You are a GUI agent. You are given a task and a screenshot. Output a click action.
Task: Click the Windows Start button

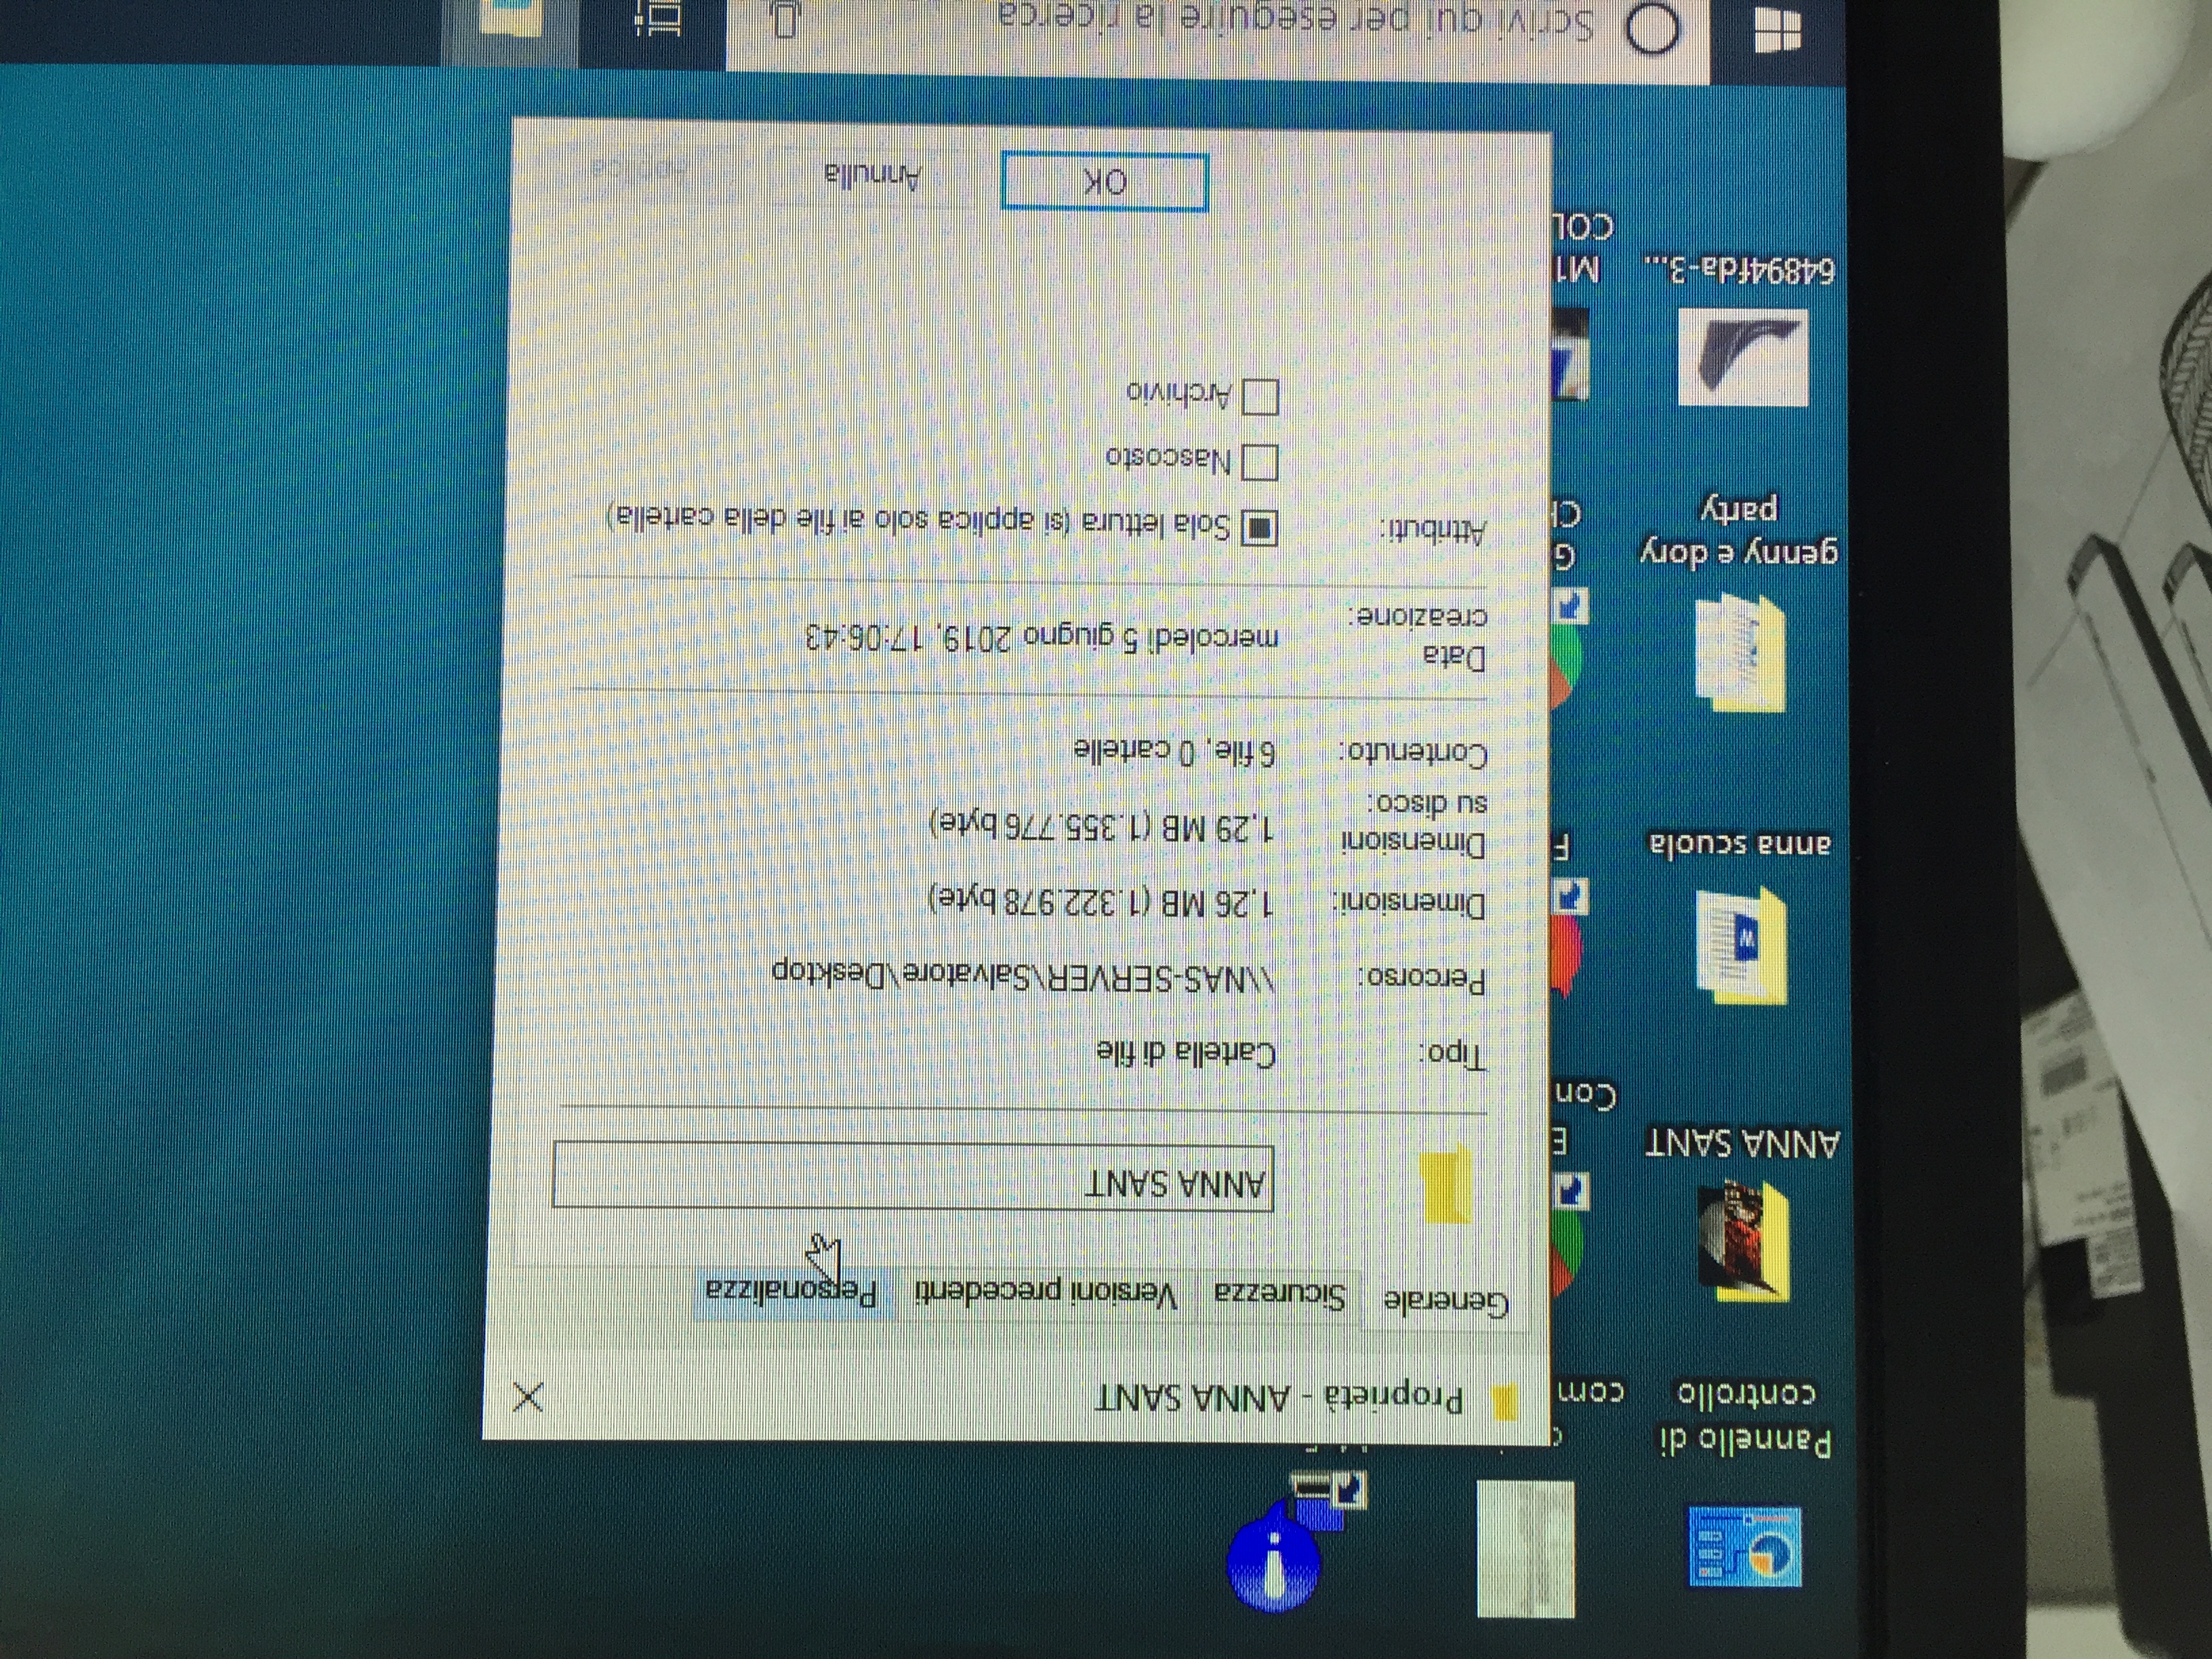click(1777, 30)
